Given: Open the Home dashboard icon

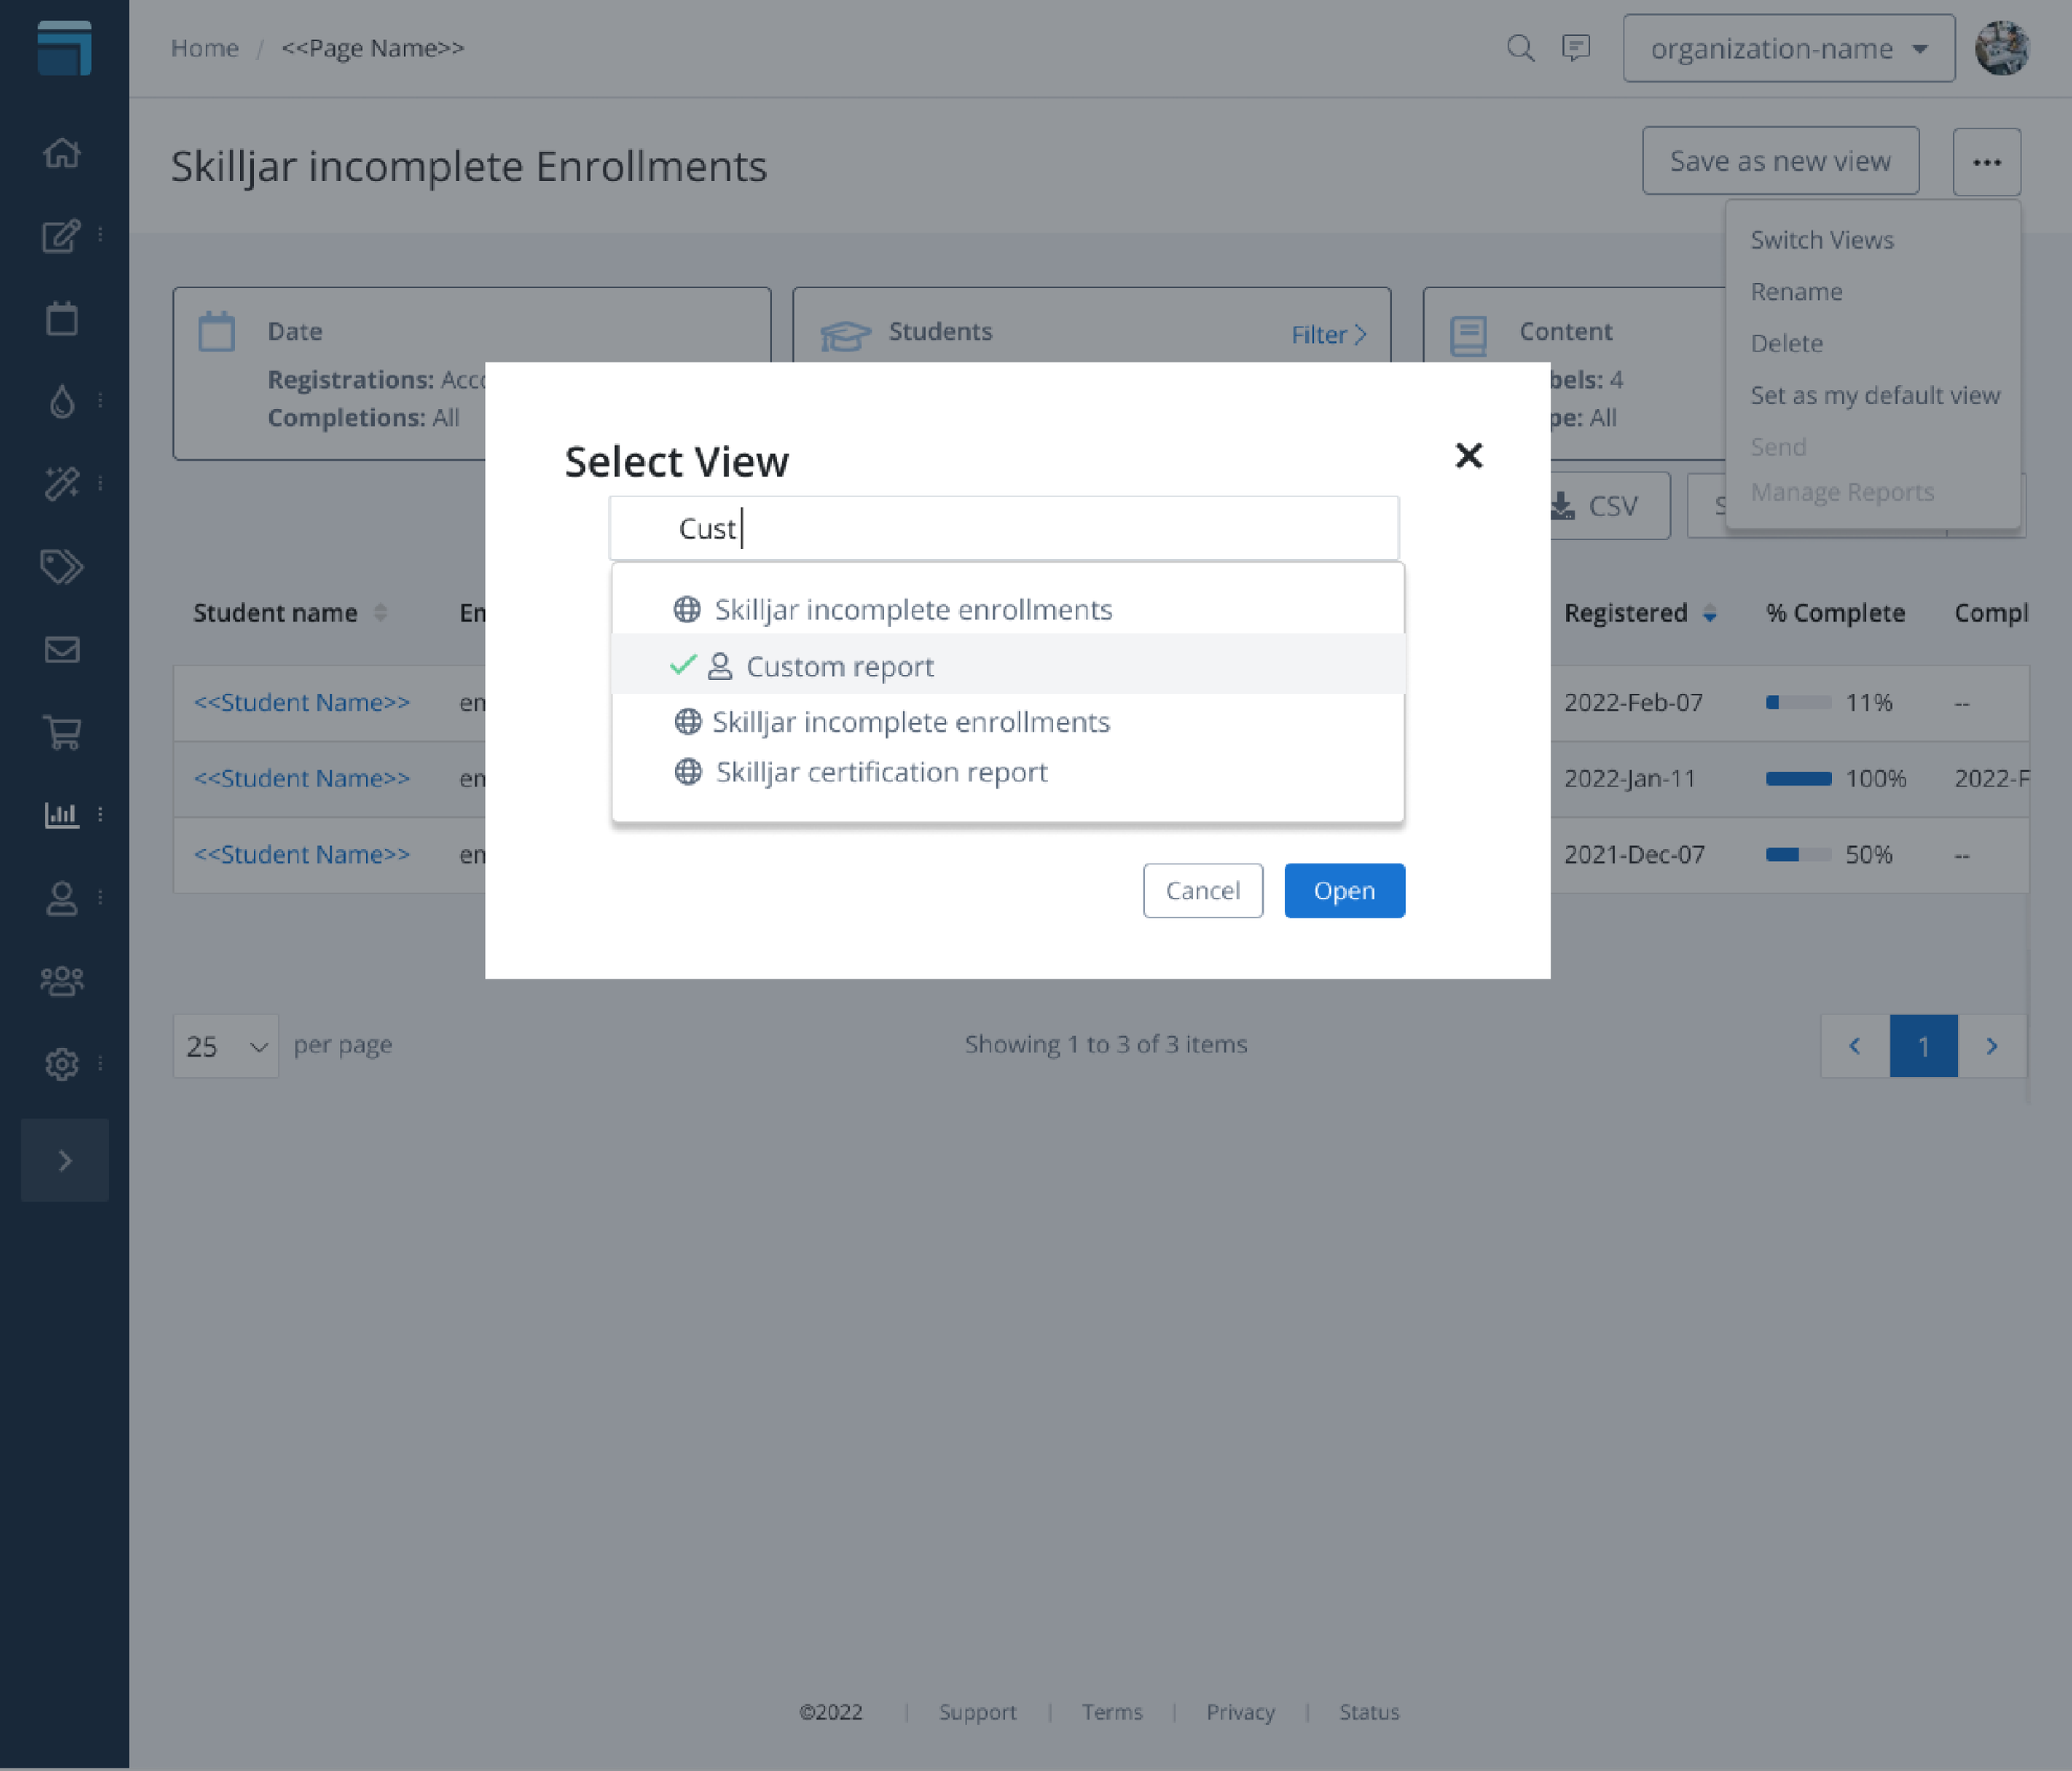Looking at the screenshot, I should [x=63, y=153].
